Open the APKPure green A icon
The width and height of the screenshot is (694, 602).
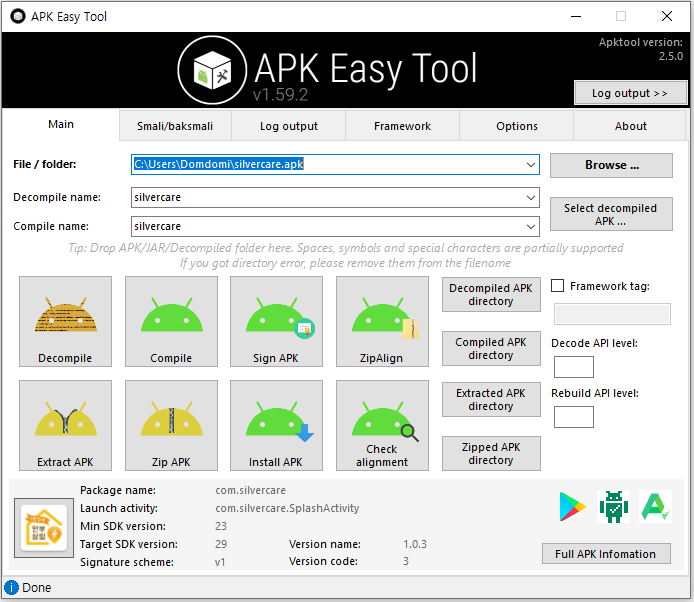(x=655, y=506)
